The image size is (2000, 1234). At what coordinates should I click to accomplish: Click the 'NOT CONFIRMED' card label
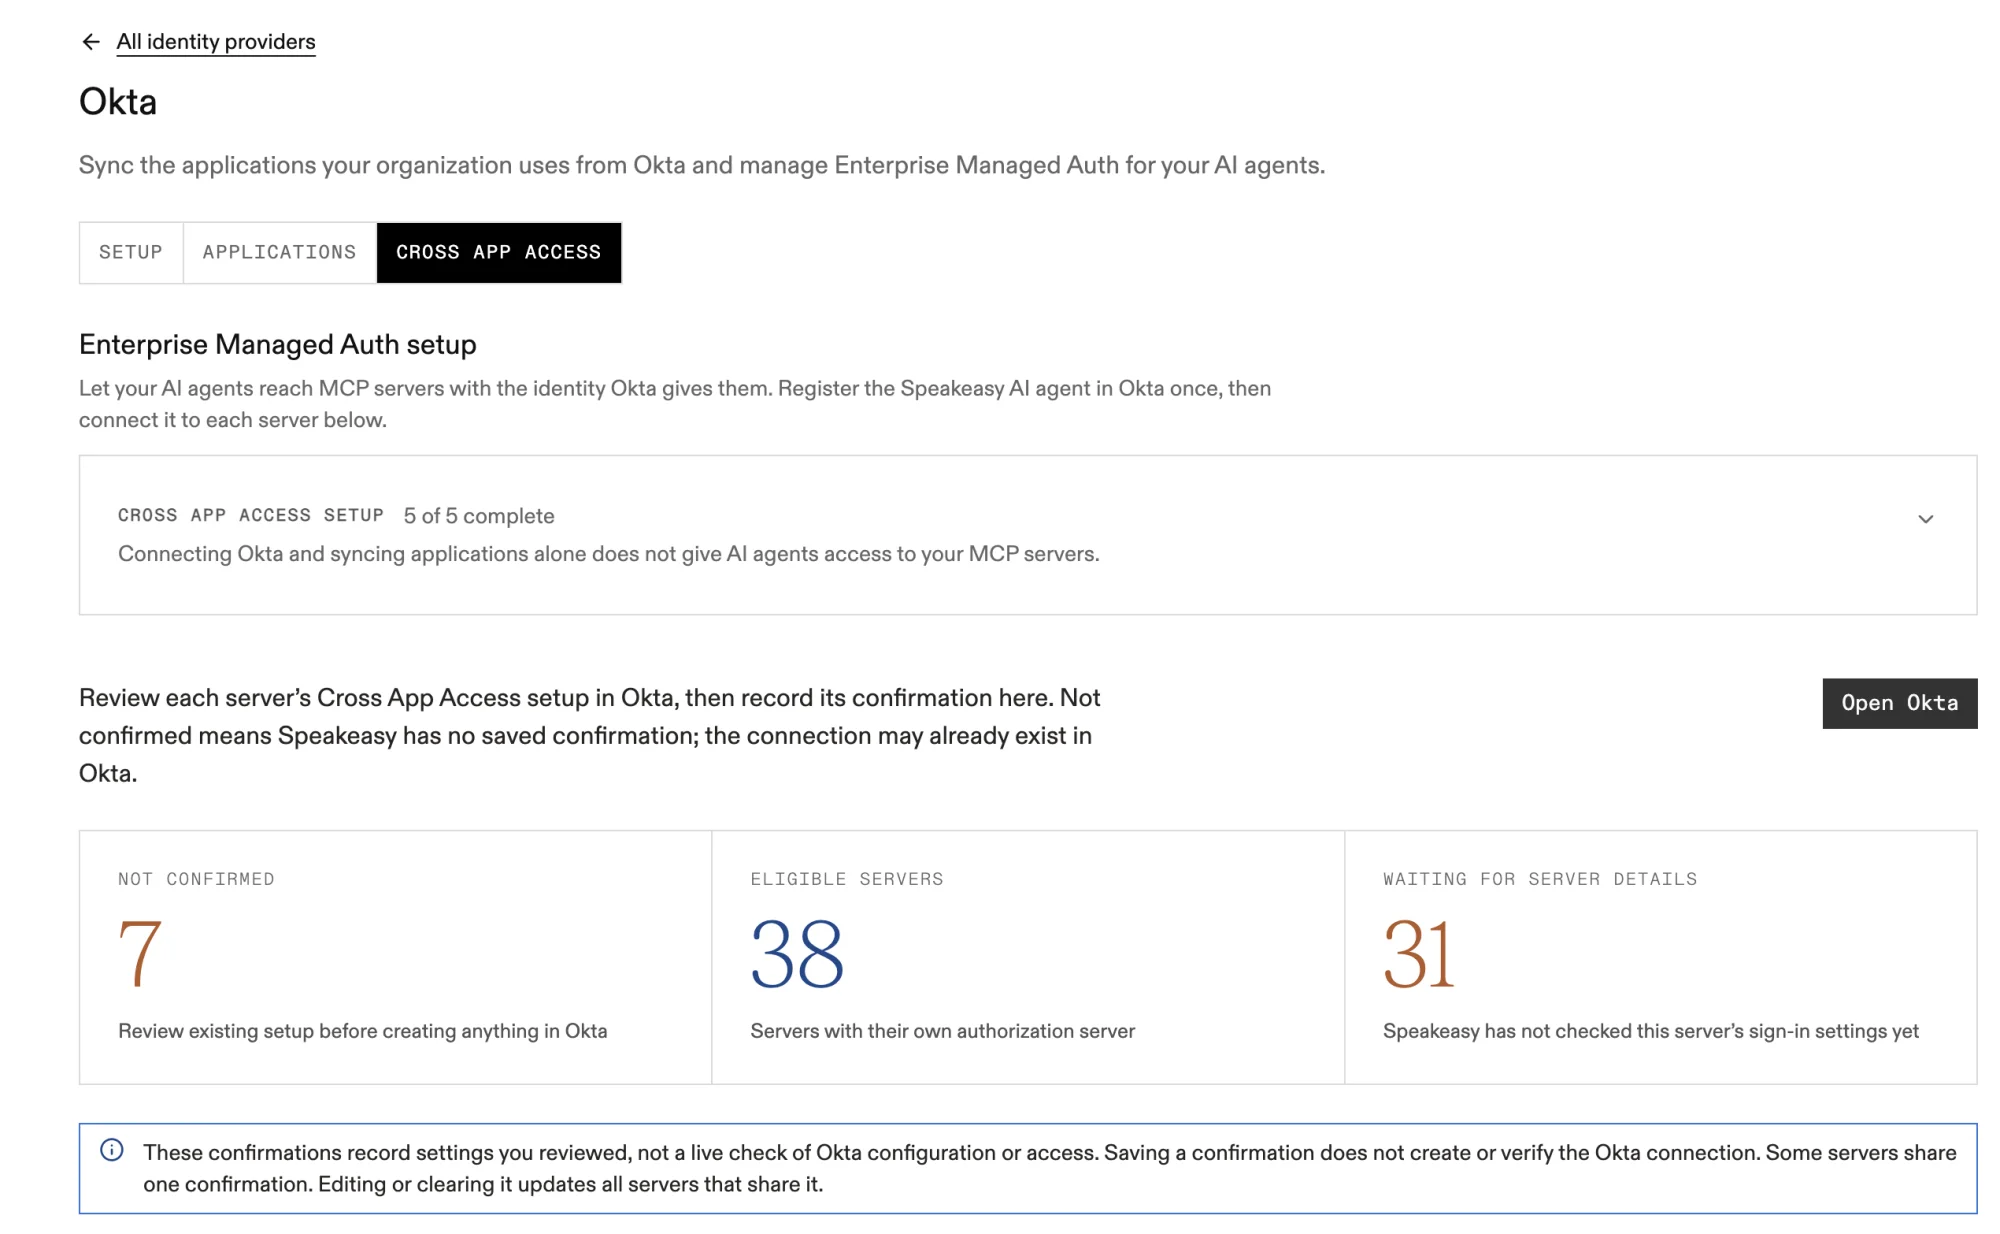pyautogui.click(x=196, y=879)
